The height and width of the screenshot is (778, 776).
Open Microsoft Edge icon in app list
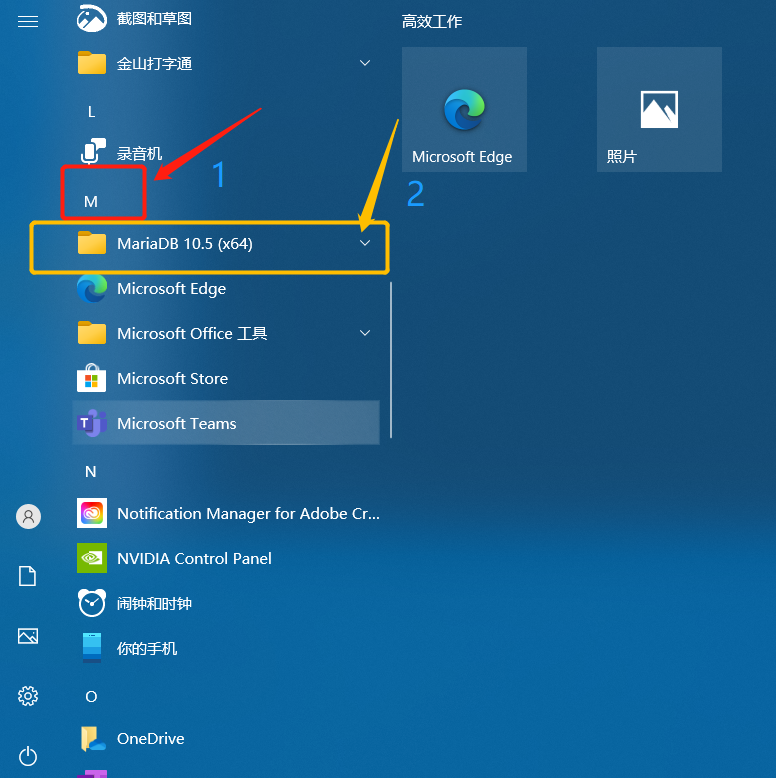click(92, 288)
